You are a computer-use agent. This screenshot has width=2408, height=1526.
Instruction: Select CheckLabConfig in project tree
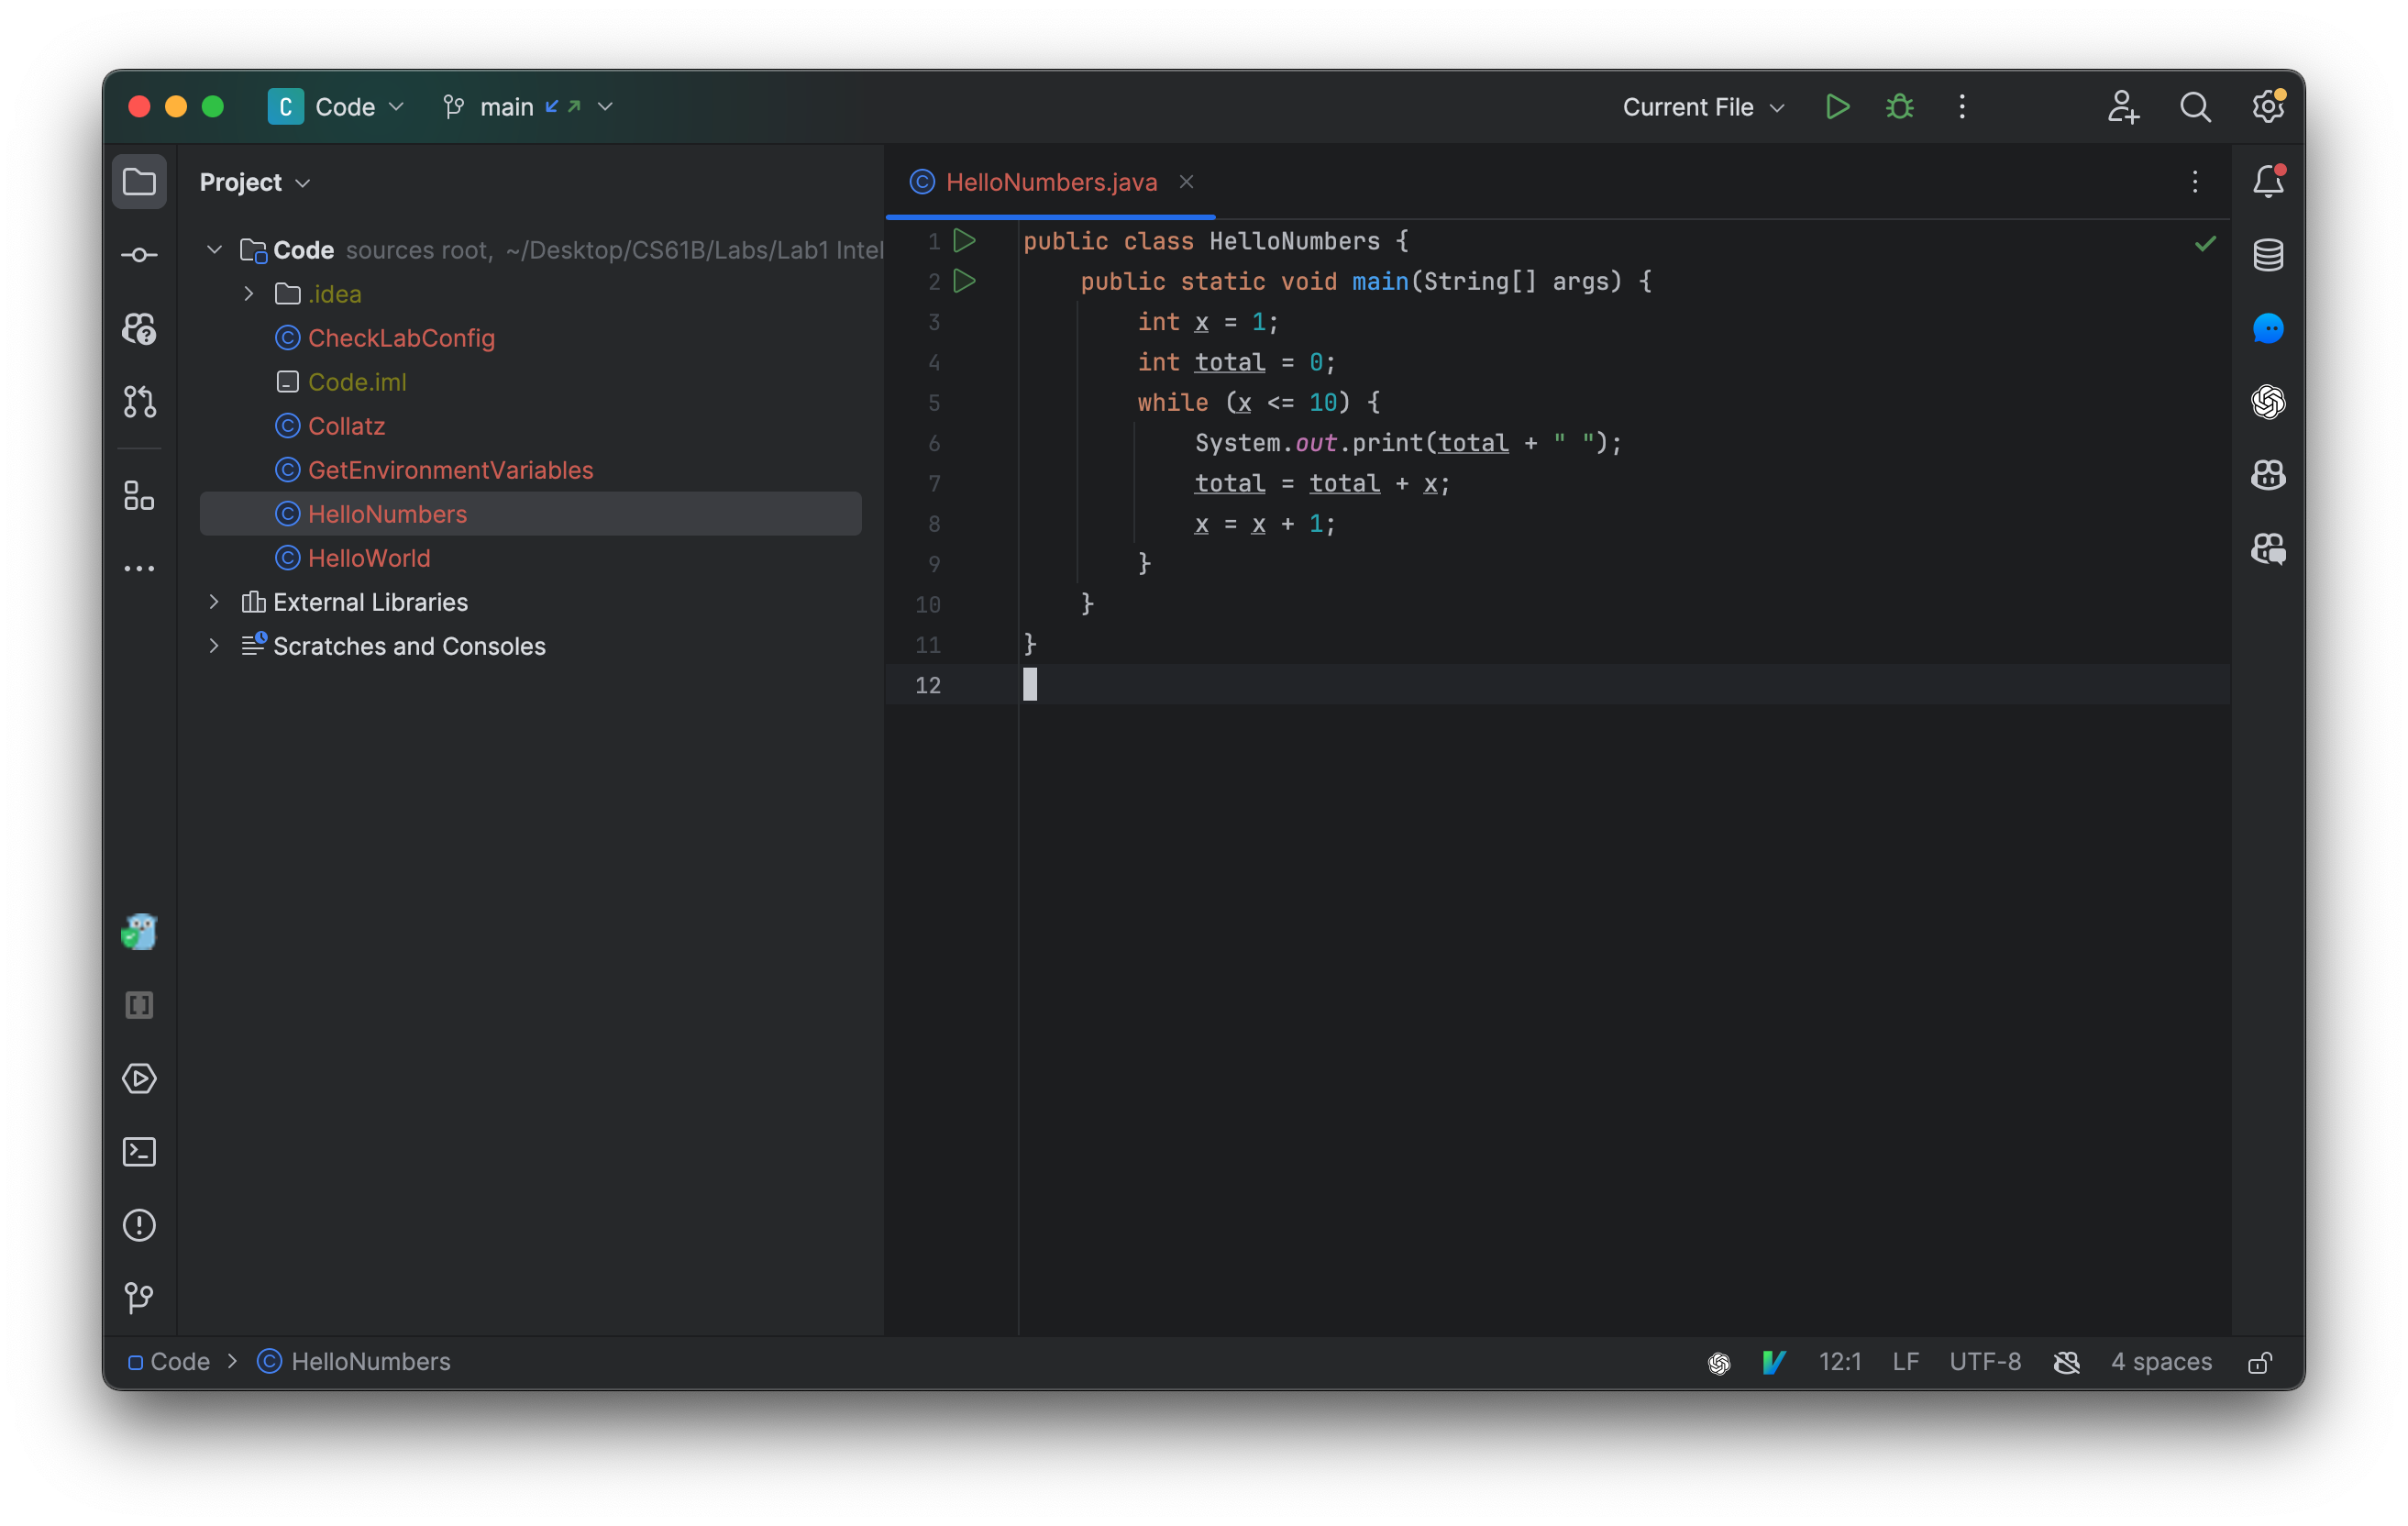click(401, 338)
